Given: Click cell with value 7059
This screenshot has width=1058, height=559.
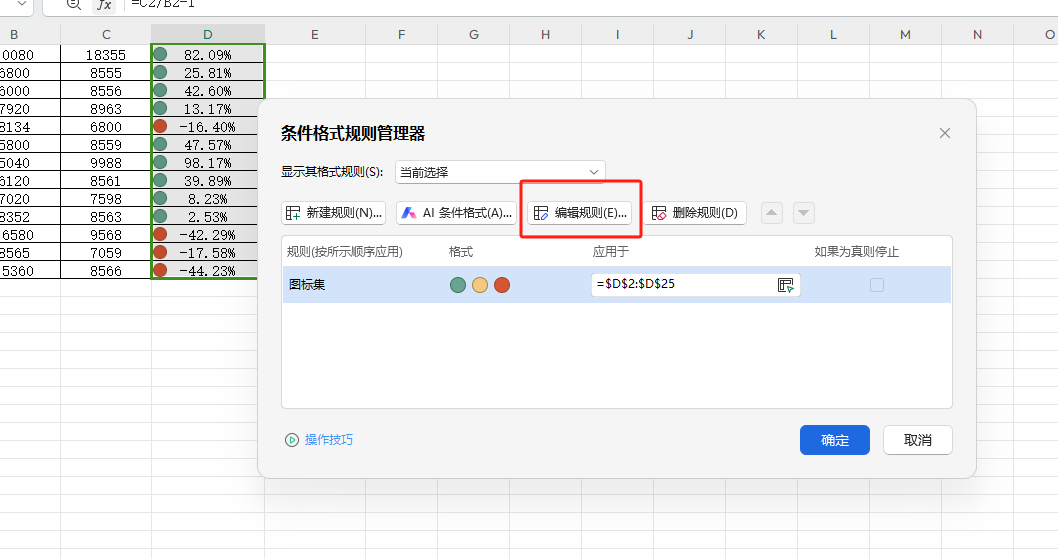Looking at the screenshot, I should pyautogui.click(x=106, y=252).
